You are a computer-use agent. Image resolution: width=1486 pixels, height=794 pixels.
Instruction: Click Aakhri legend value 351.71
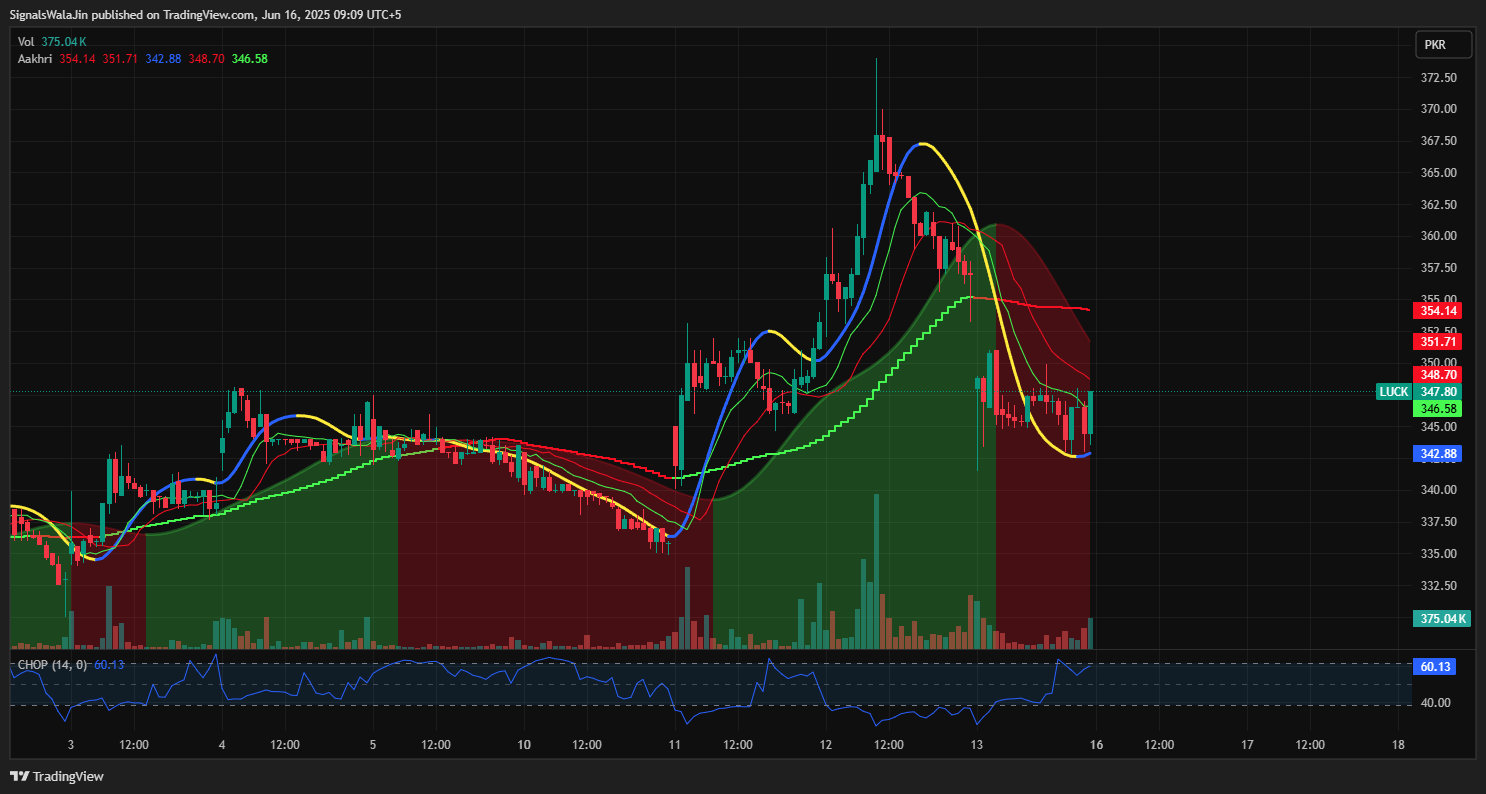click(x=120, y=59)
